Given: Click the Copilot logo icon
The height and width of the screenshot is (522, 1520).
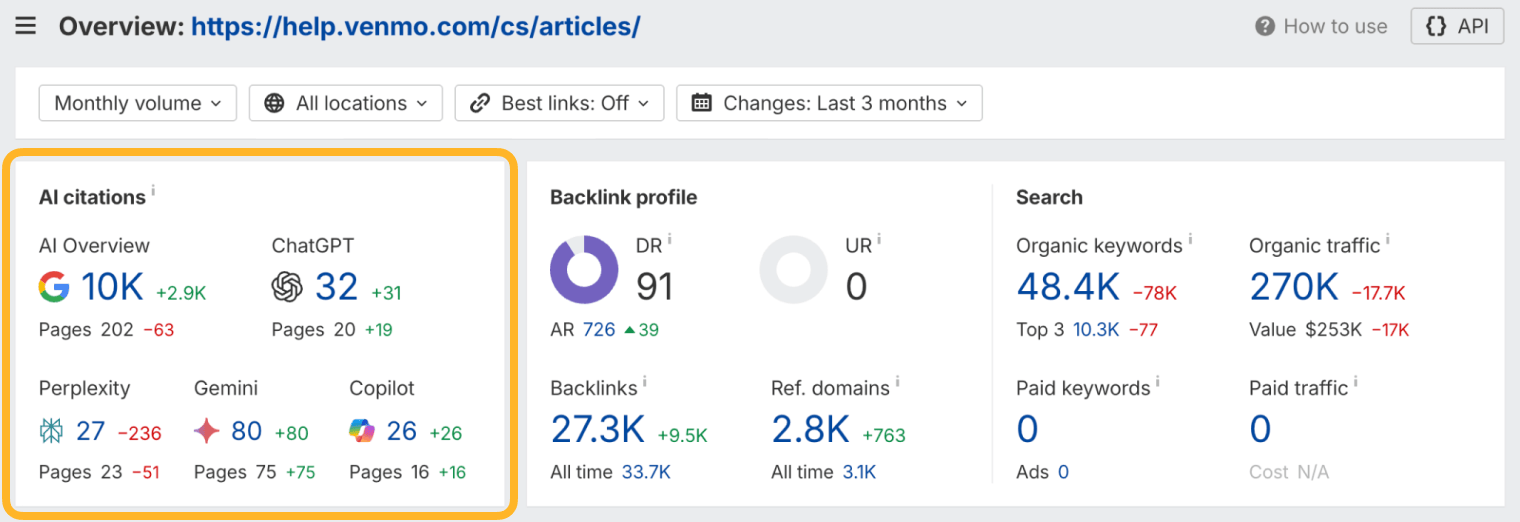Looking at the screenshot, I should point(362,431).
